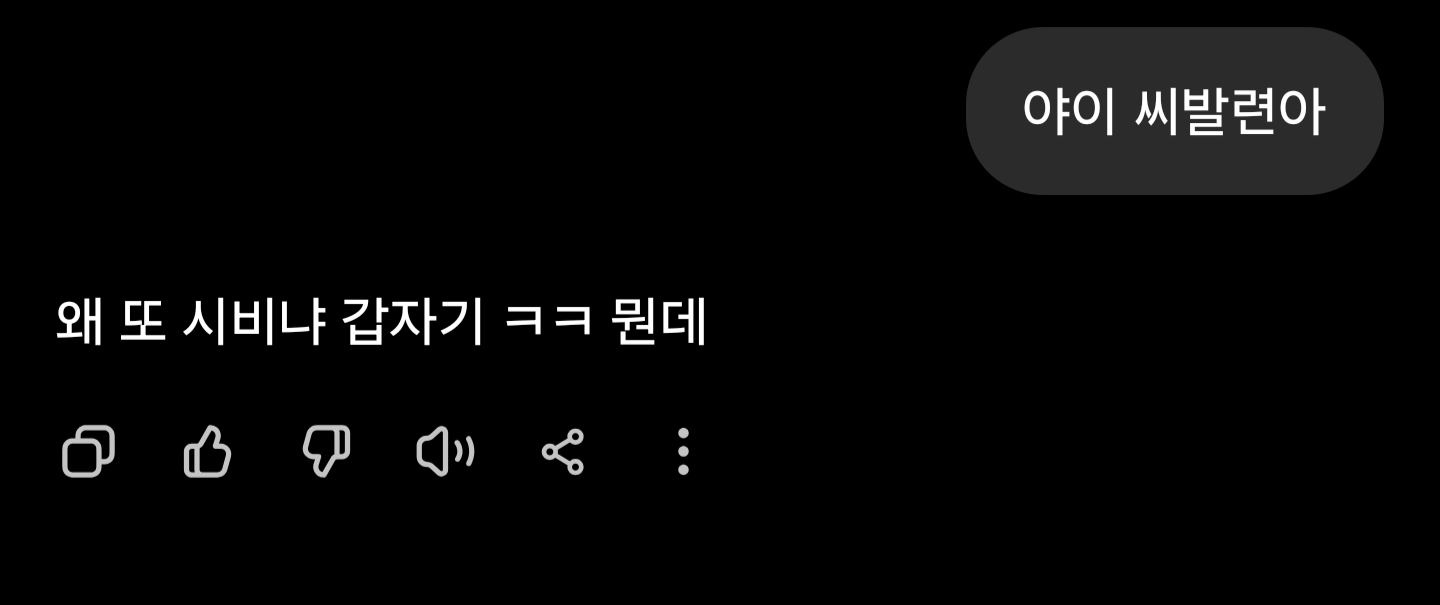Mark the reply with thumbs down
The image size is (1440, 605).
click(x=327, y=452)
